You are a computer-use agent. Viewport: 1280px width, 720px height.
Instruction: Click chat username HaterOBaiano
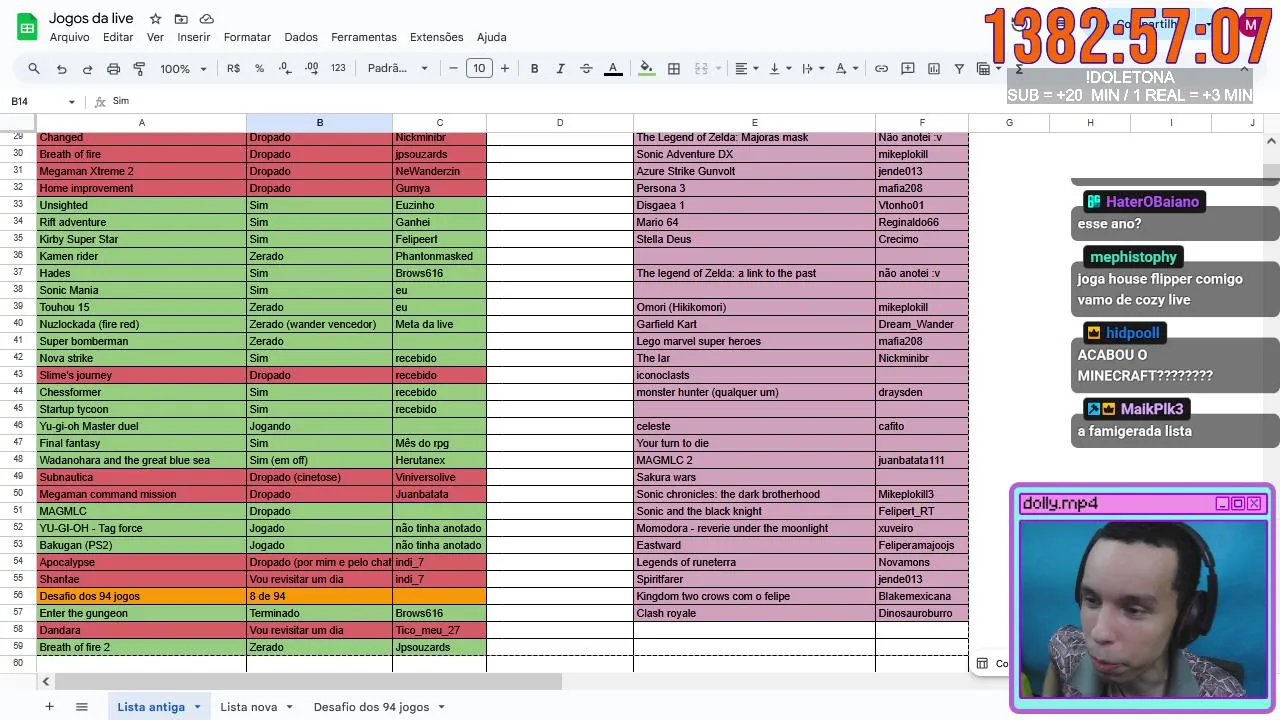coord(1152,202)
